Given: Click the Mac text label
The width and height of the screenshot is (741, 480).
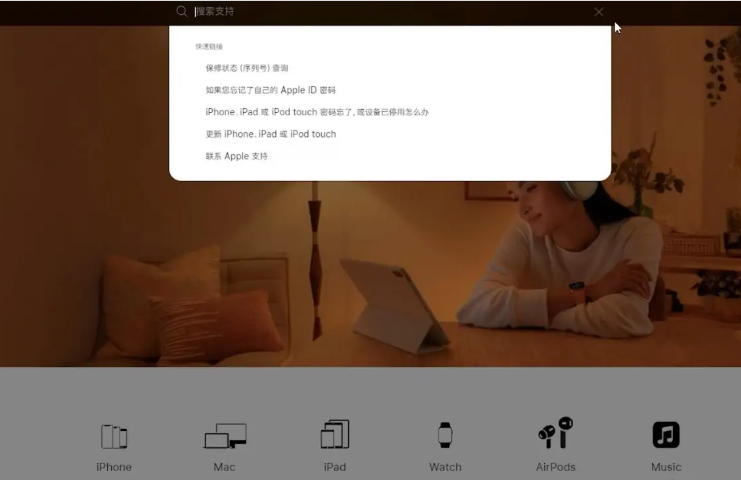Looking at the screenshot, I should tap(225, 467).
